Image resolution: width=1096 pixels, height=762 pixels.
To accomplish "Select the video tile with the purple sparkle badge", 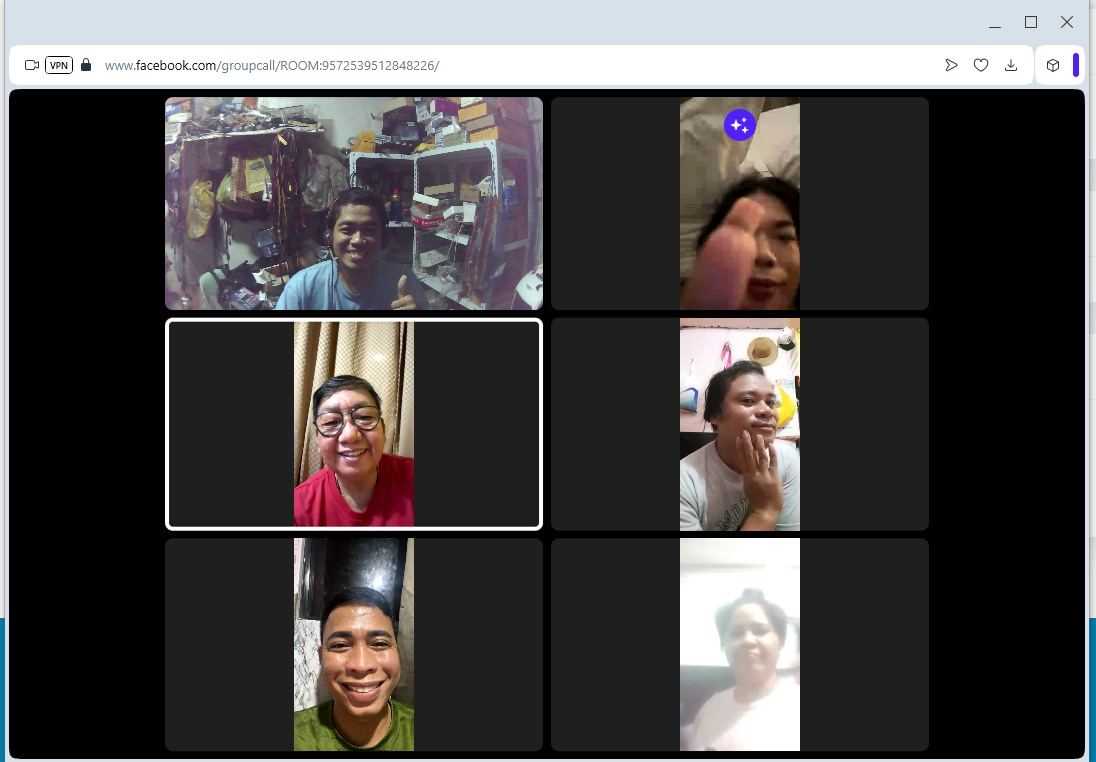I will pyautogui.click(x=740, y=203).
